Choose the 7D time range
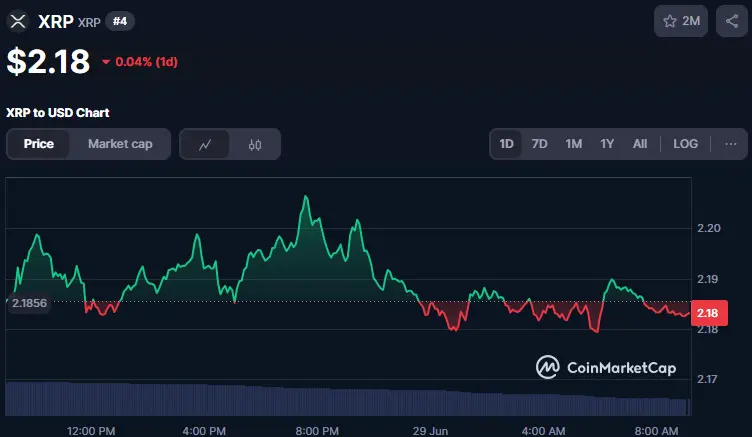Viewport: 752px width, 437px height. [539, 144]
